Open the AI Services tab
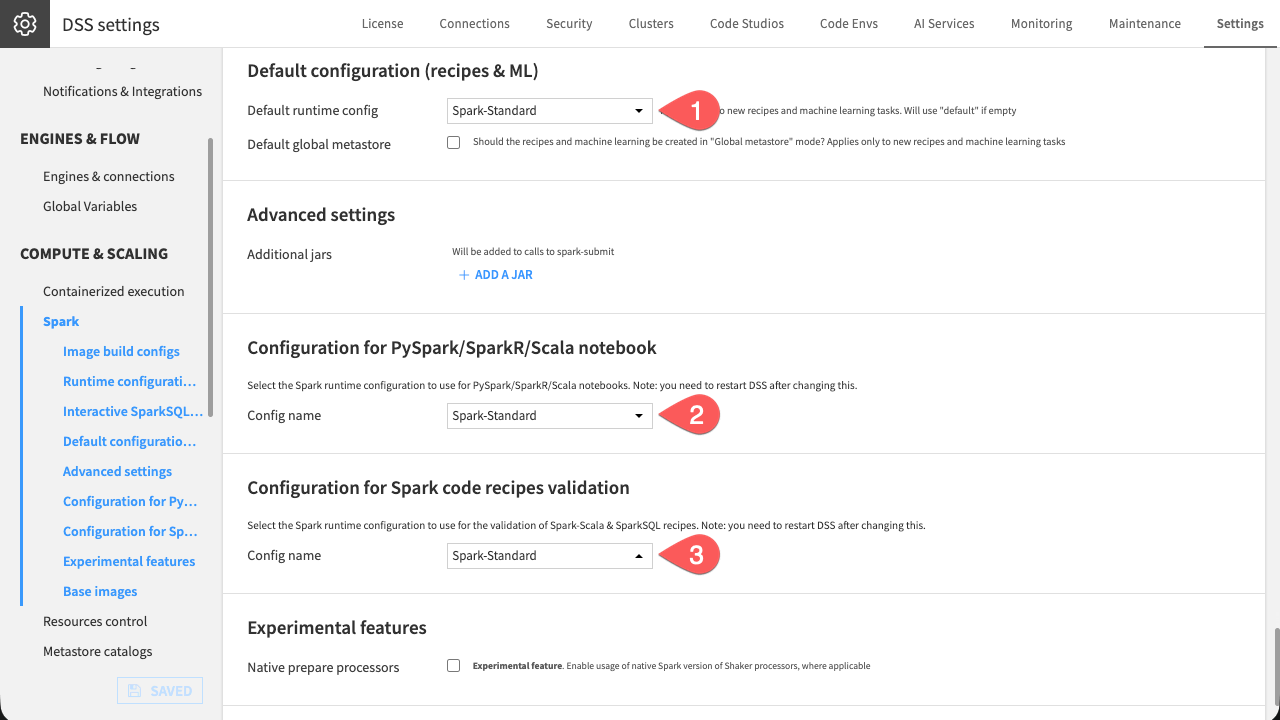This screenshot has width=1280, height=720. 944,24
